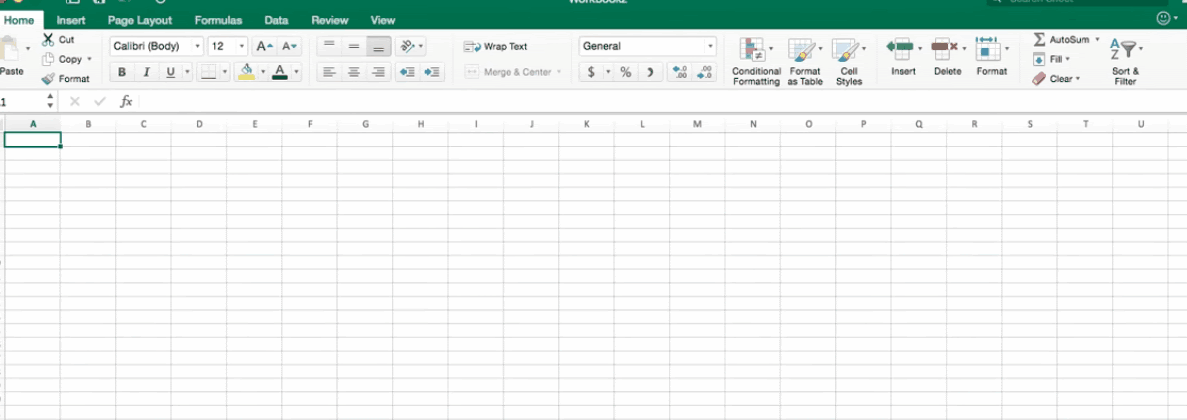Select column D header
Screen dimensions: 1187x420
coord(199,123)
